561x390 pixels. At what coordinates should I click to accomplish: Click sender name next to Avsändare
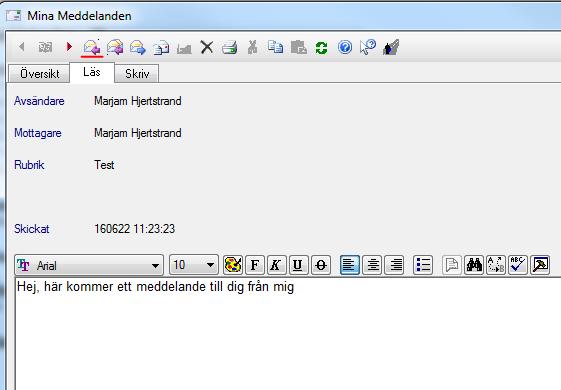coord(138,101)
